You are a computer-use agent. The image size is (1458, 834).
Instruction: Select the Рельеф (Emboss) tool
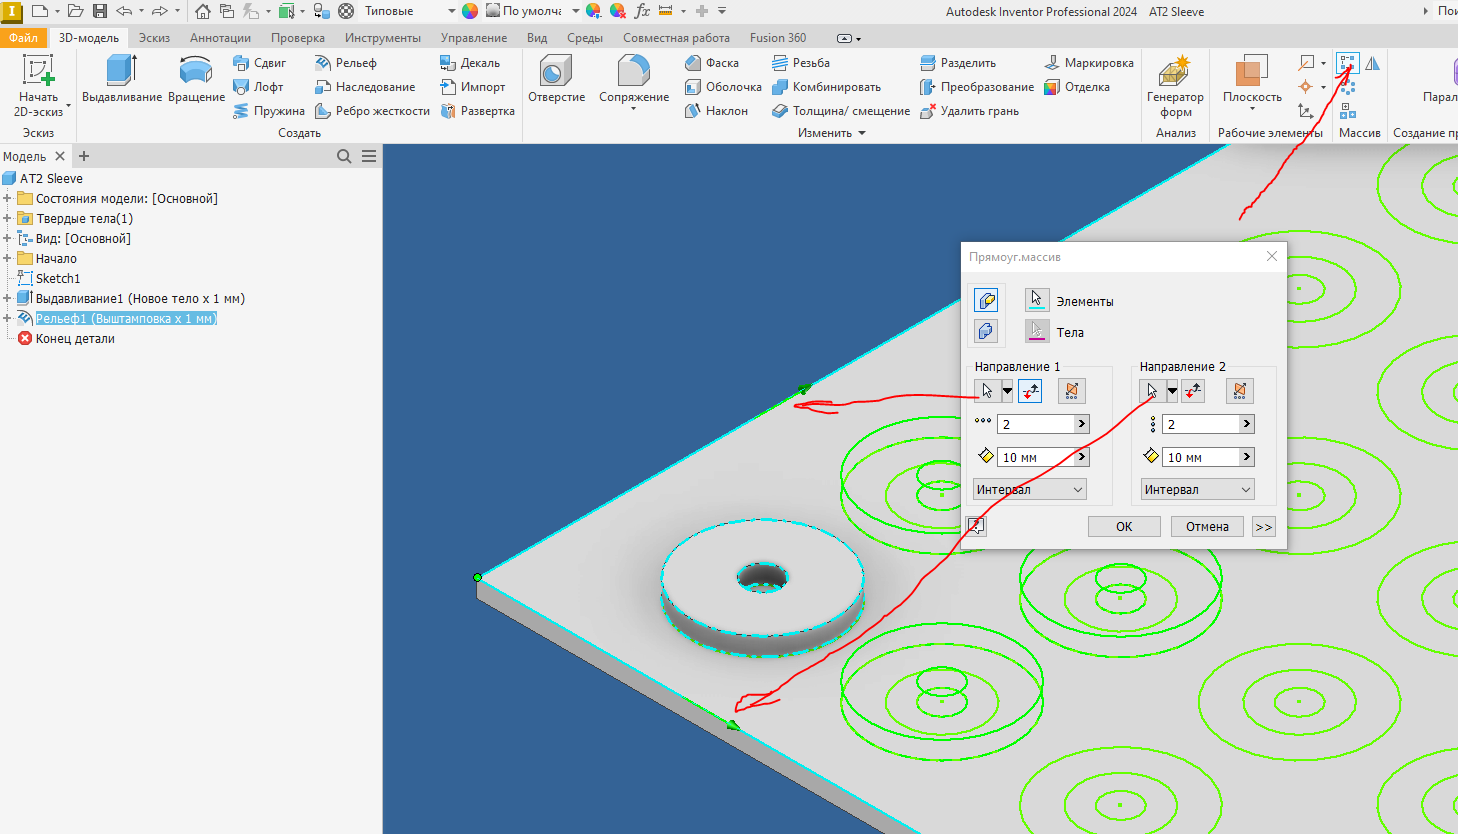pyautogui.click(x=350, y=62)
